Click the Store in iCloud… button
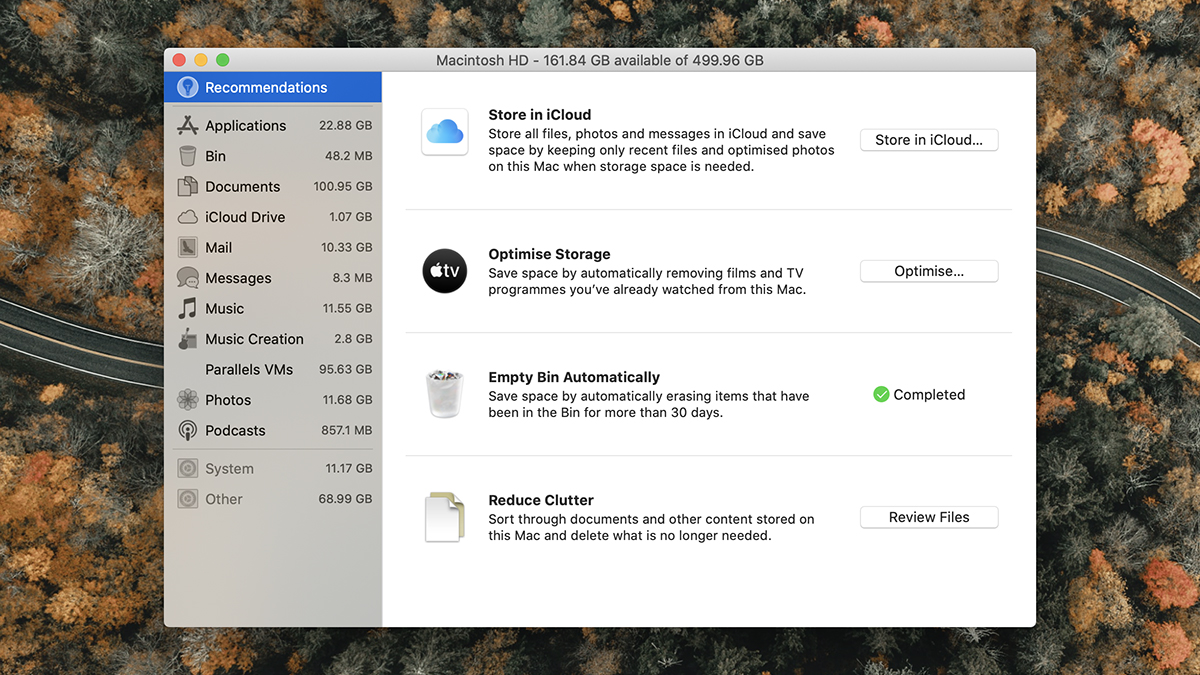The image size is (1200, 675). [929, 140]
